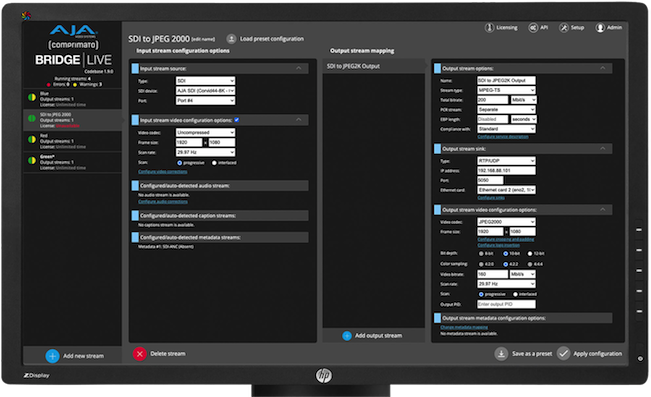Collapse Output stream video configuration section
This screenshot has height=397, width=651.
pos(603,210)
